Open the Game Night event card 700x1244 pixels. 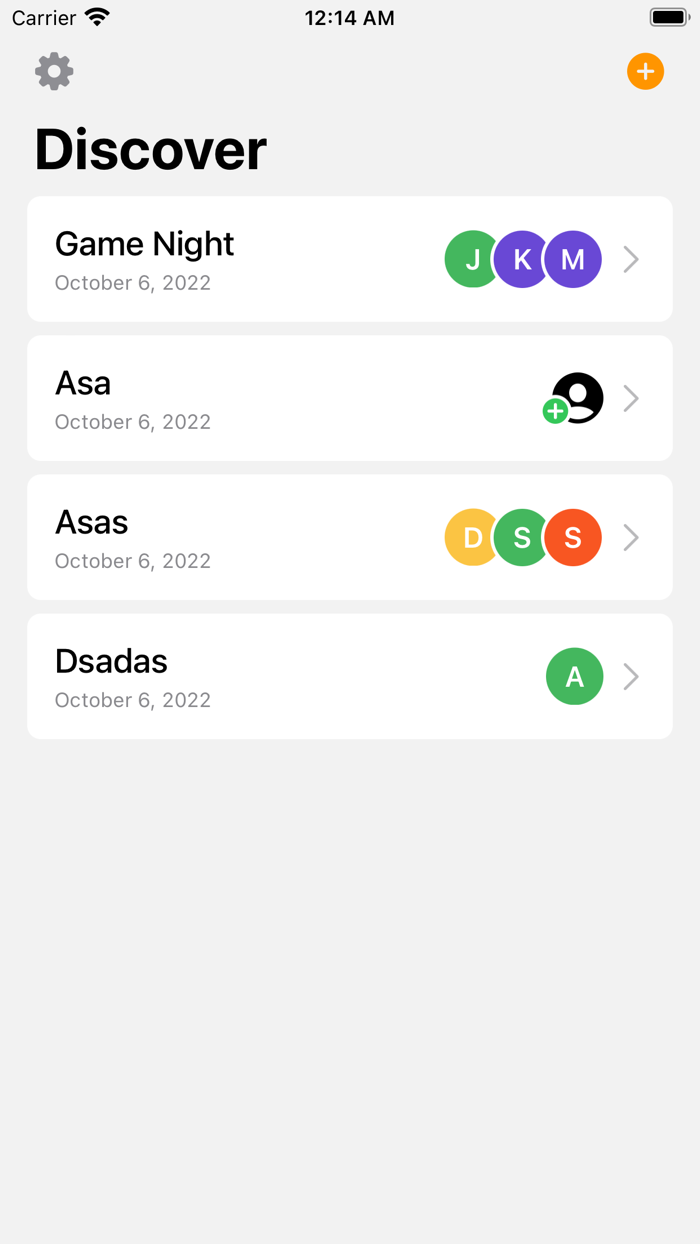coord(250,259)
